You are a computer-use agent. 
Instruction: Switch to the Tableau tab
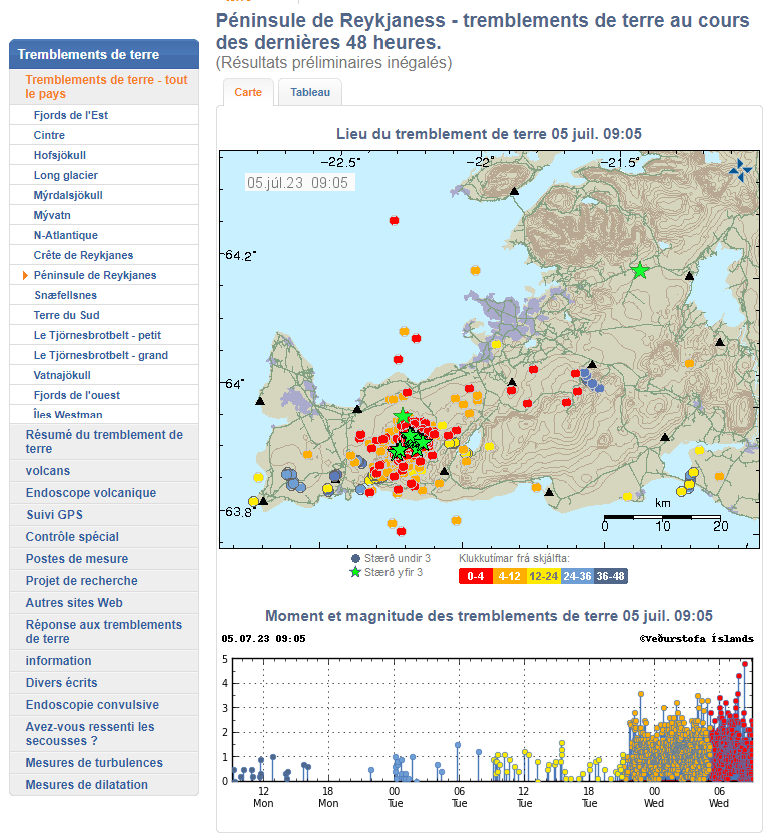pyautogui.click(x=309, y=92)
